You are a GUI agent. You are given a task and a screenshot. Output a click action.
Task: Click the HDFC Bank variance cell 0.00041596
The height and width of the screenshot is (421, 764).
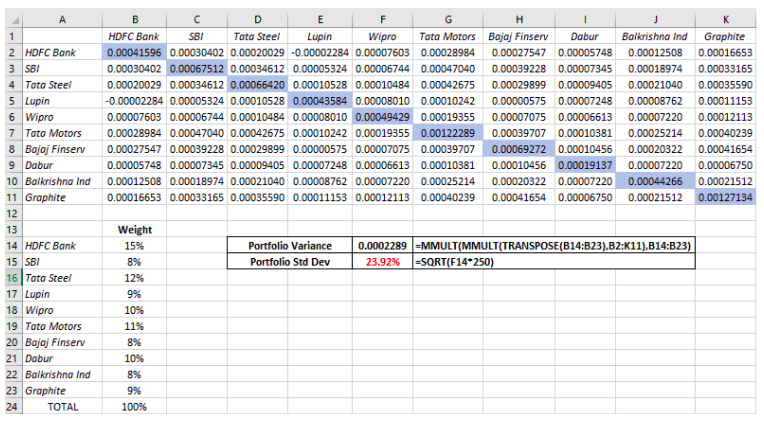coord(135,52)
